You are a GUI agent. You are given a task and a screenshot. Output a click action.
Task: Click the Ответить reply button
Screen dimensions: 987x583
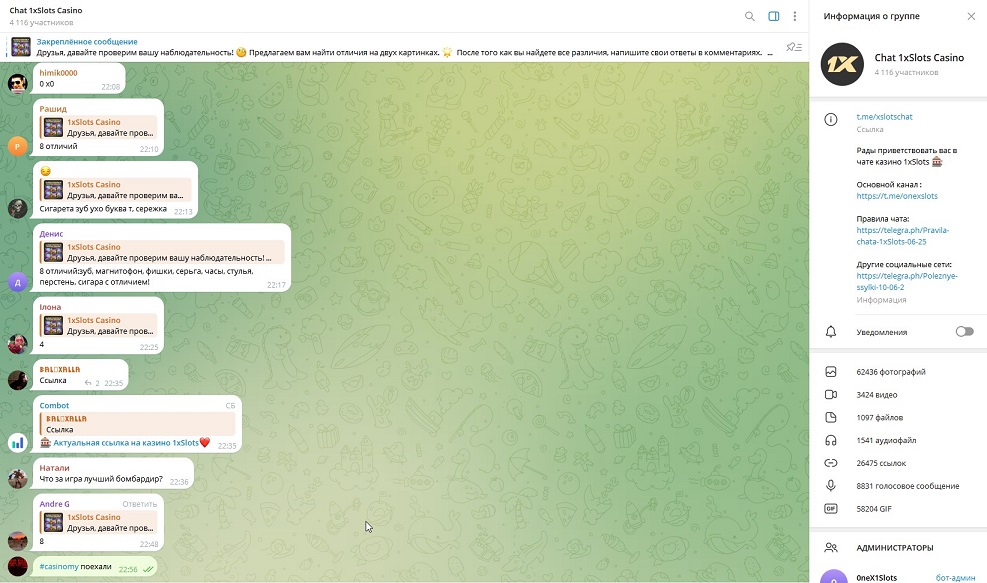pyautogui.click(x=140, y=504)
